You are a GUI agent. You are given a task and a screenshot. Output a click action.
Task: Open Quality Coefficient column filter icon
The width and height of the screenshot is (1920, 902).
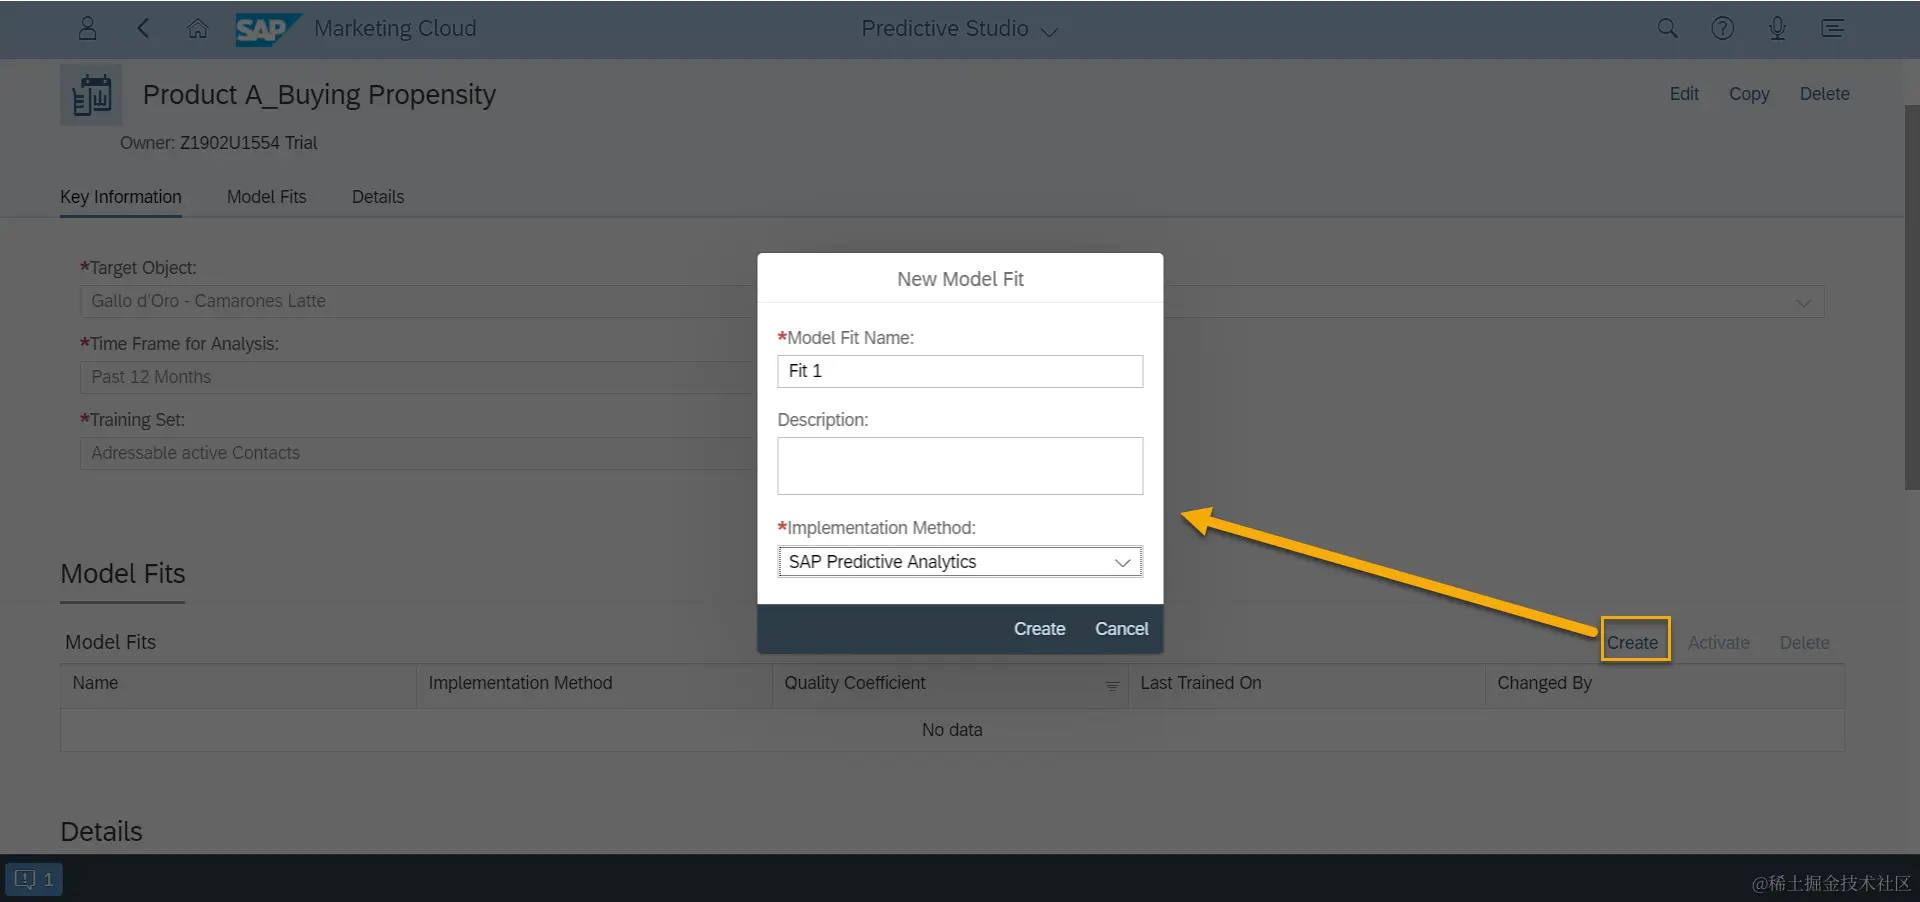coord(1112,686)
